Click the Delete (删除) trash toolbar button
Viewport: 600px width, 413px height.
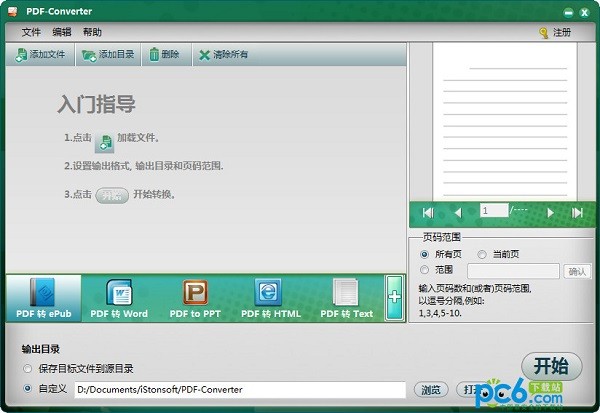click(166, 55)
